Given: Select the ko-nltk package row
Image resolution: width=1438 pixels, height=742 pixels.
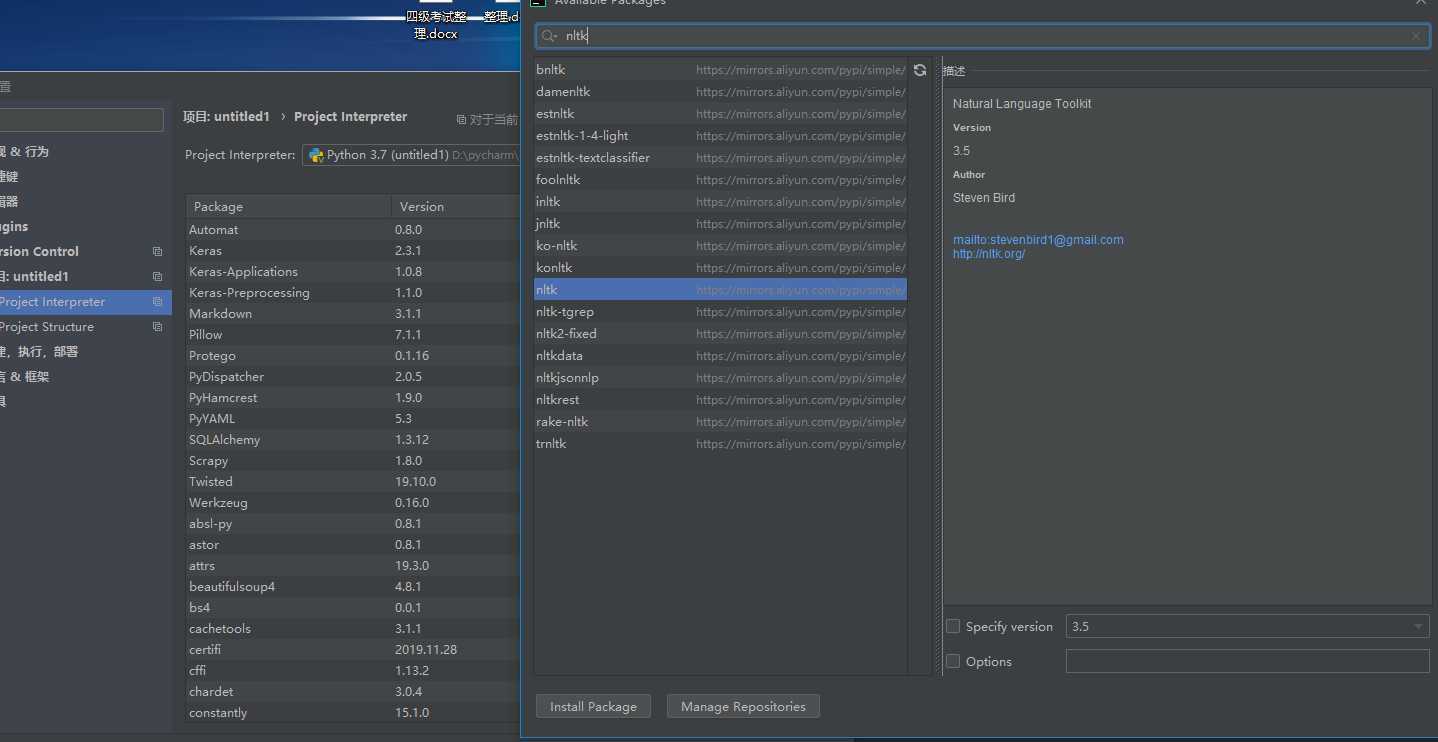Looking at the screenshot, I should (x=720, y=246).
